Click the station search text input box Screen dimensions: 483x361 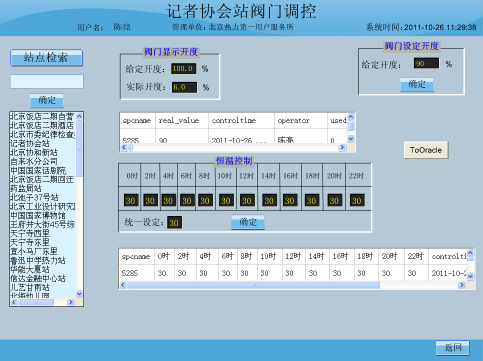point(47,82)
